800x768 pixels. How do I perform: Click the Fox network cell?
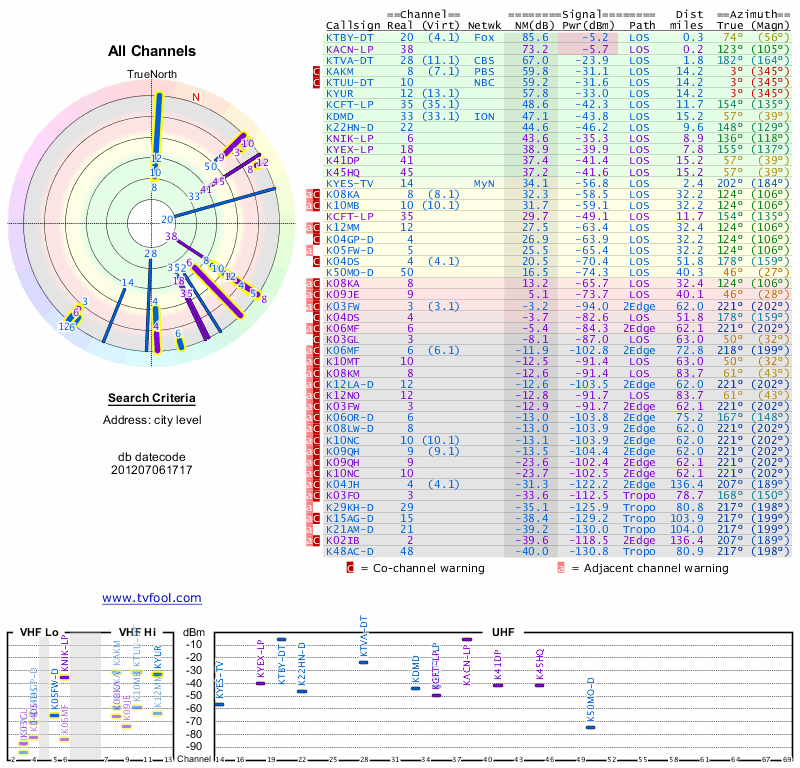[484, 37]
